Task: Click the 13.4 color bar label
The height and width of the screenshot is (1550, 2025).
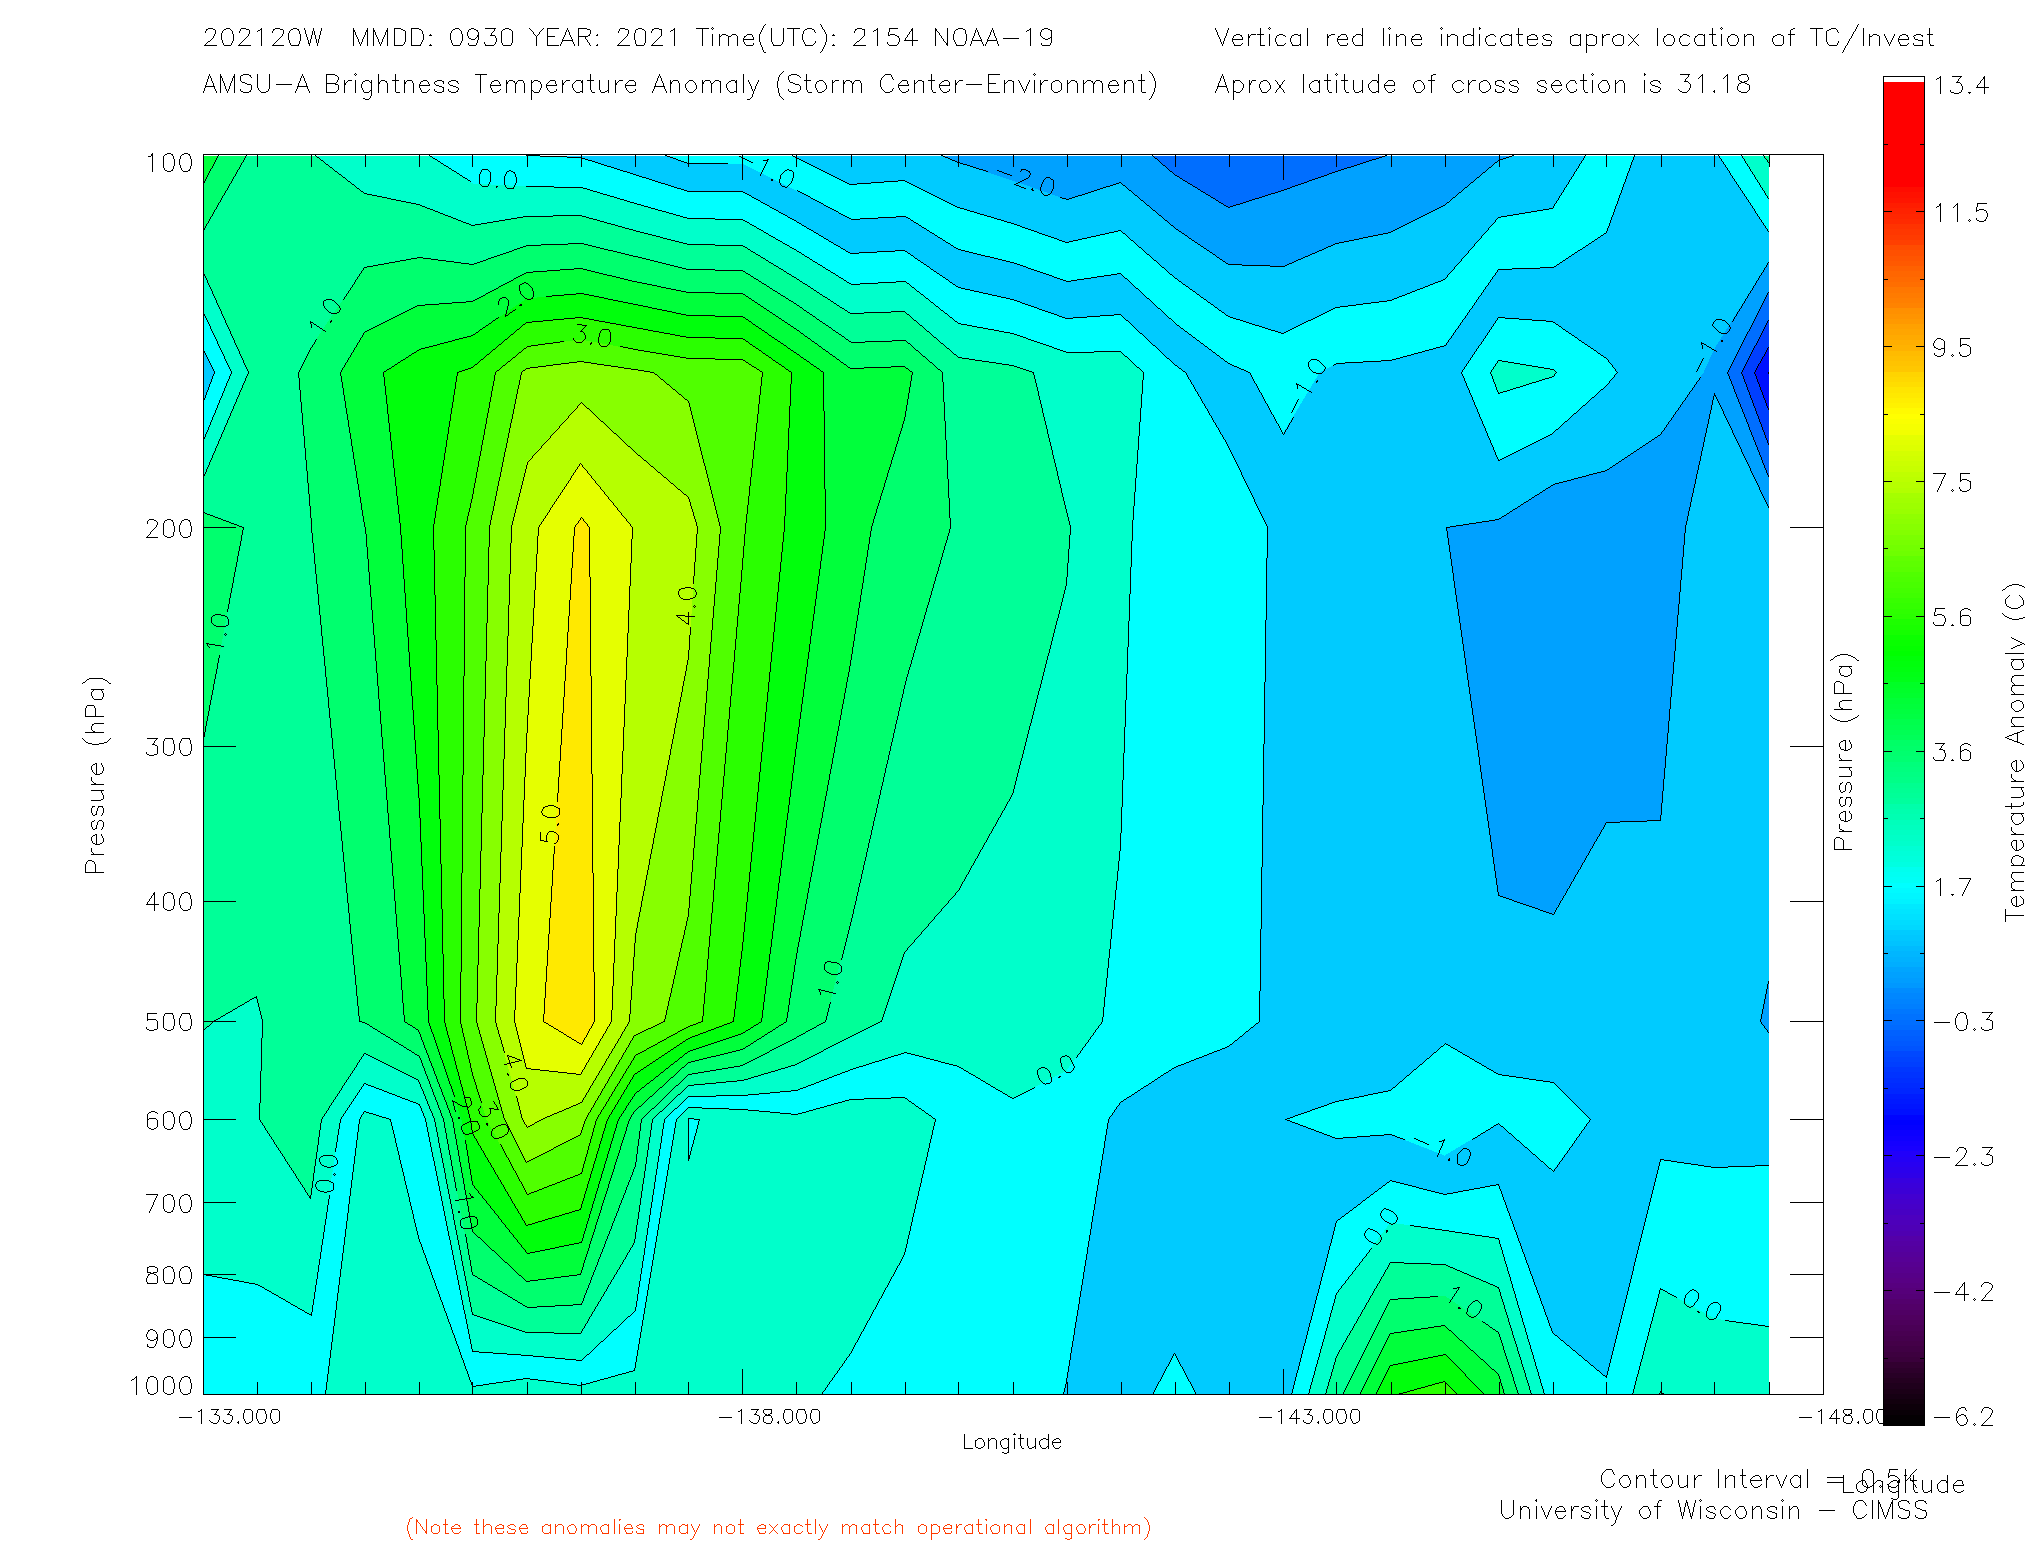Action: (1960, 85)
